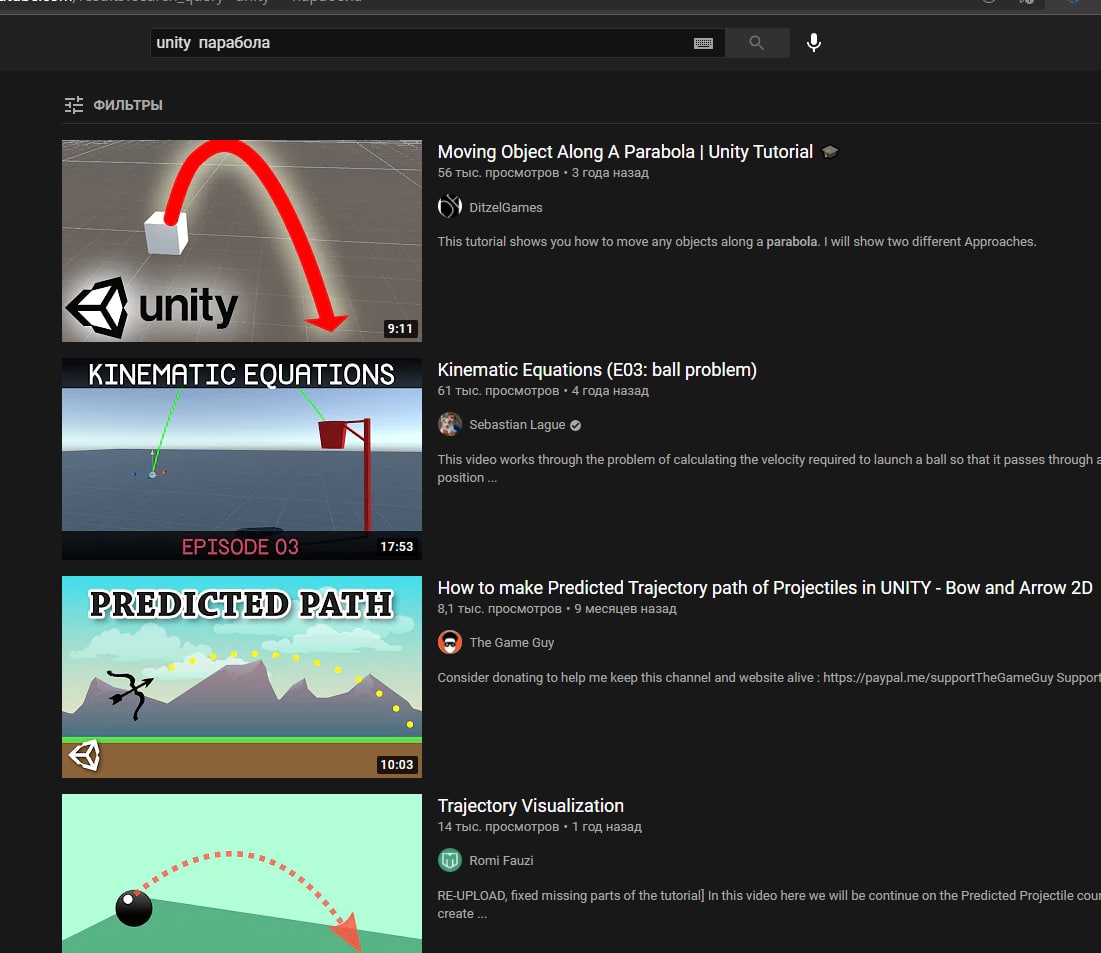Go to The Game Guy channel name
The width and height of the screenshot is (1101, 953).
511,643
